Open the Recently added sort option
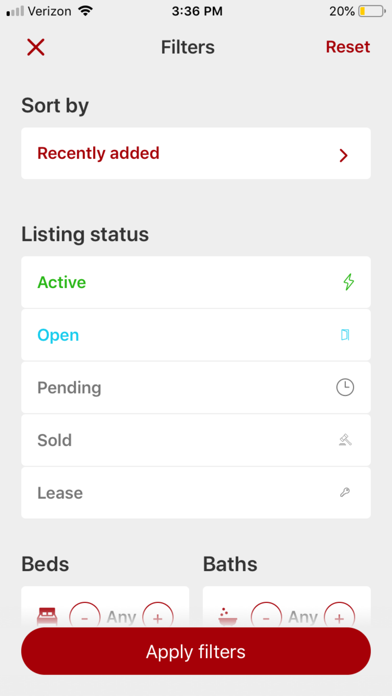 (196, 154)
